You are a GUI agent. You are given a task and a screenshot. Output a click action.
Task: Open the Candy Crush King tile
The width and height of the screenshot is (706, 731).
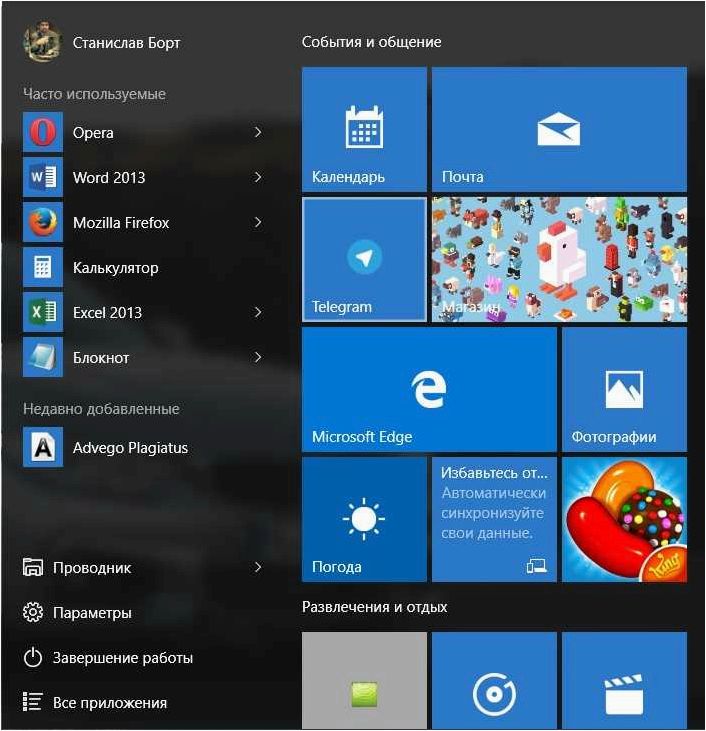(x=624, y=519)
